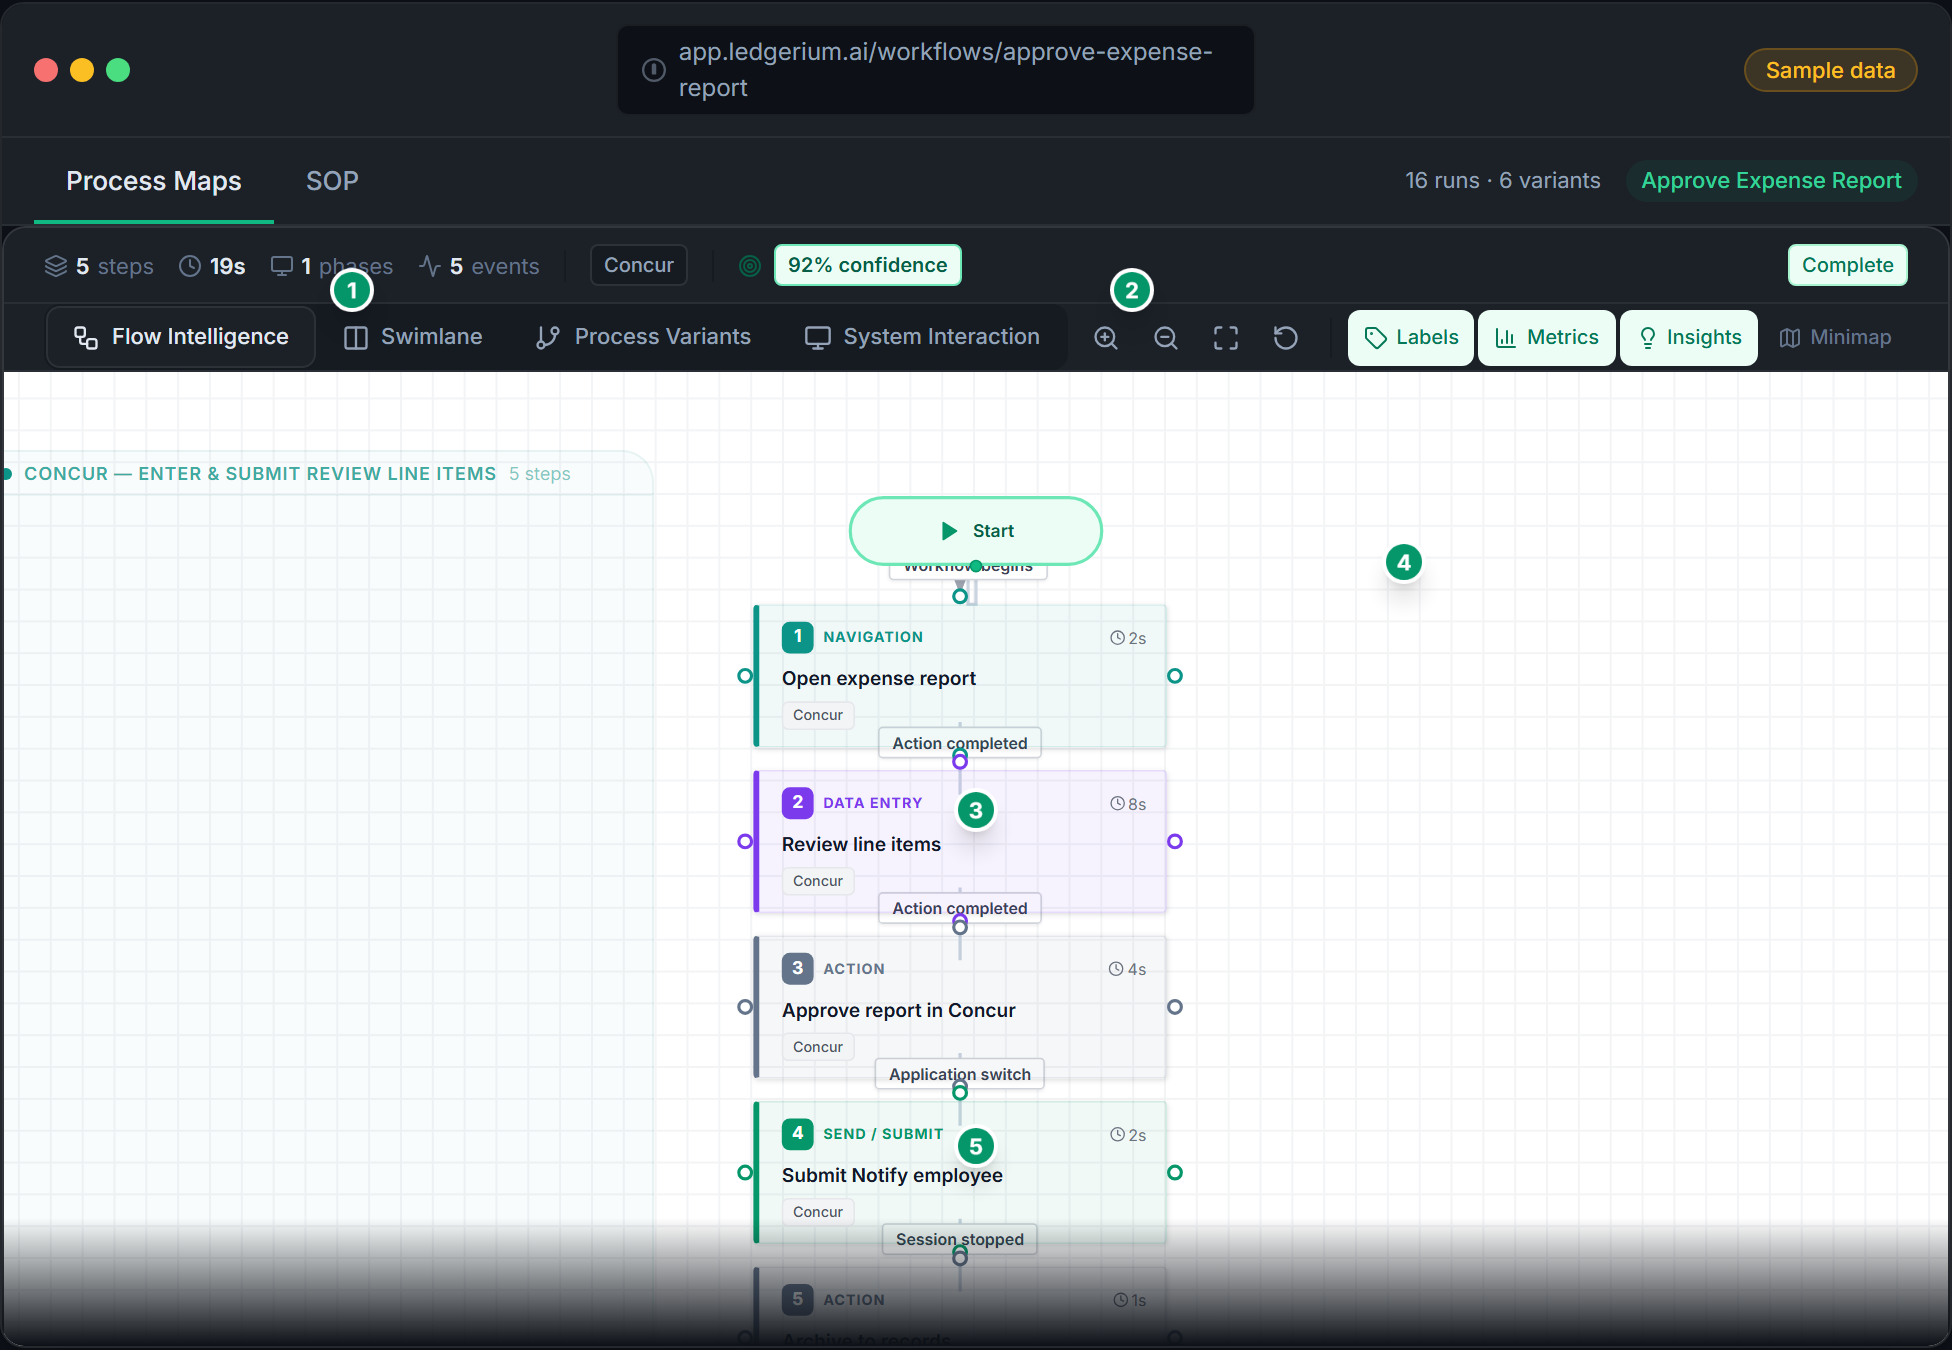This screenshot has width=1952, height=1350.
Task: Click the 2s duration on Submit Notify employee
Action: click(1128, 1135)
